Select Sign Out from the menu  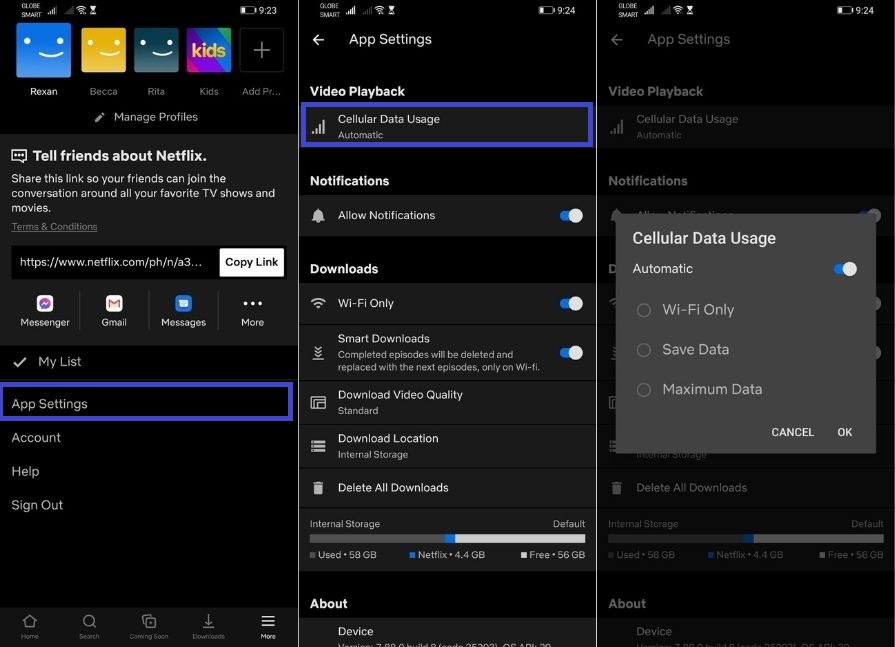pos(37,505)
